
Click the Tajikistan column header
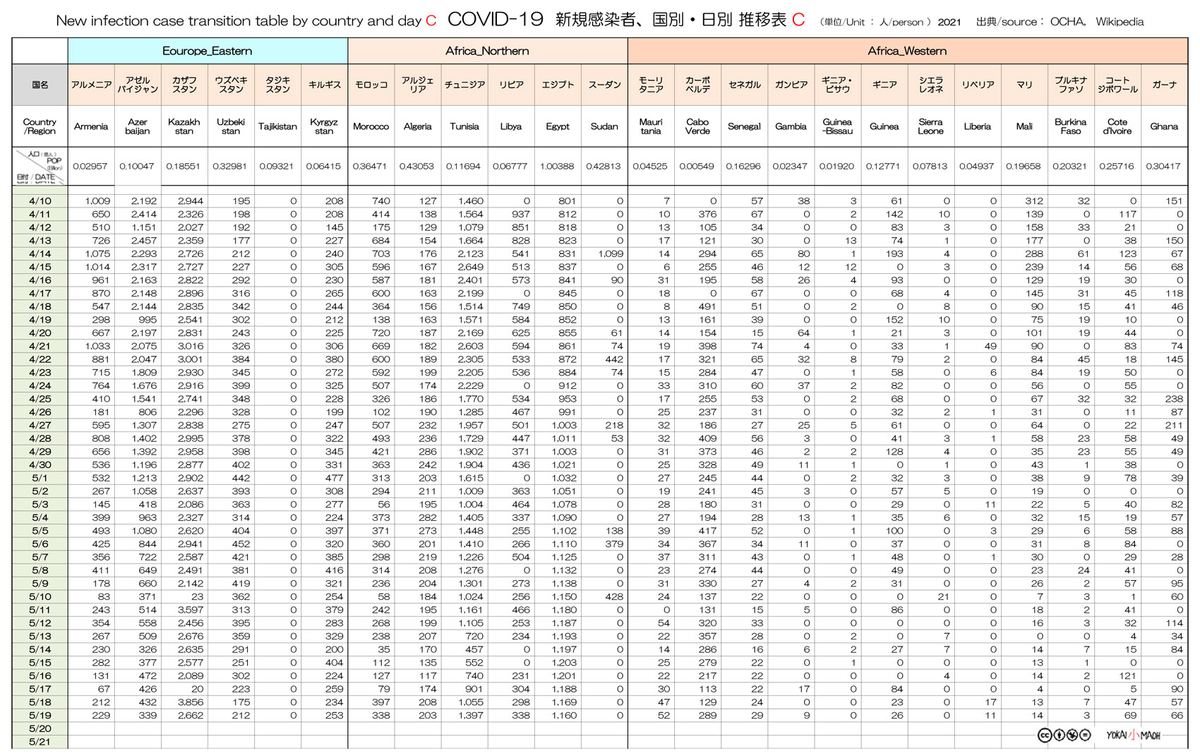[x=277, y=127]
